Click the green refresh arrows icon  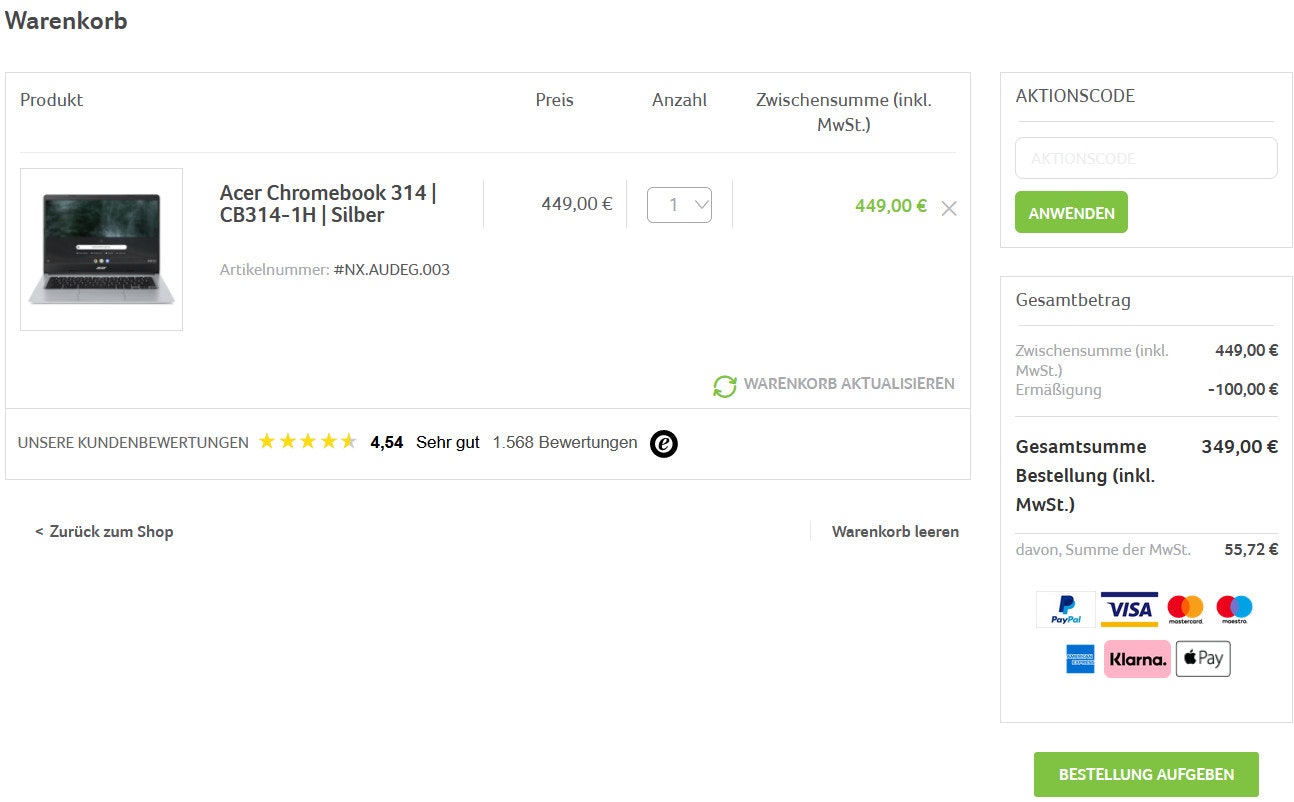pyautogui.click(x=724, y=385)
